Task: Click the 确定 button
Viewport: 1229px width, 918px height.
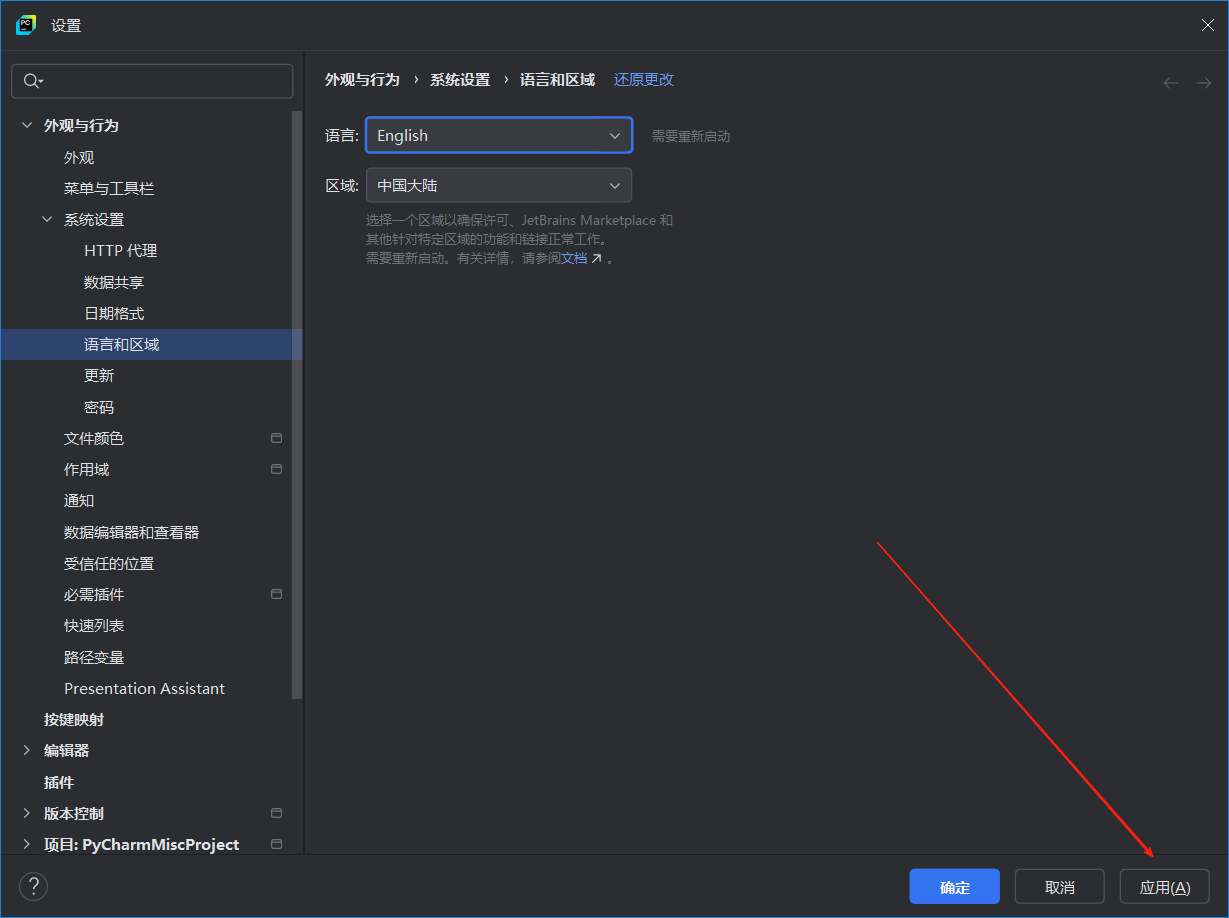Action: (954, 887)
